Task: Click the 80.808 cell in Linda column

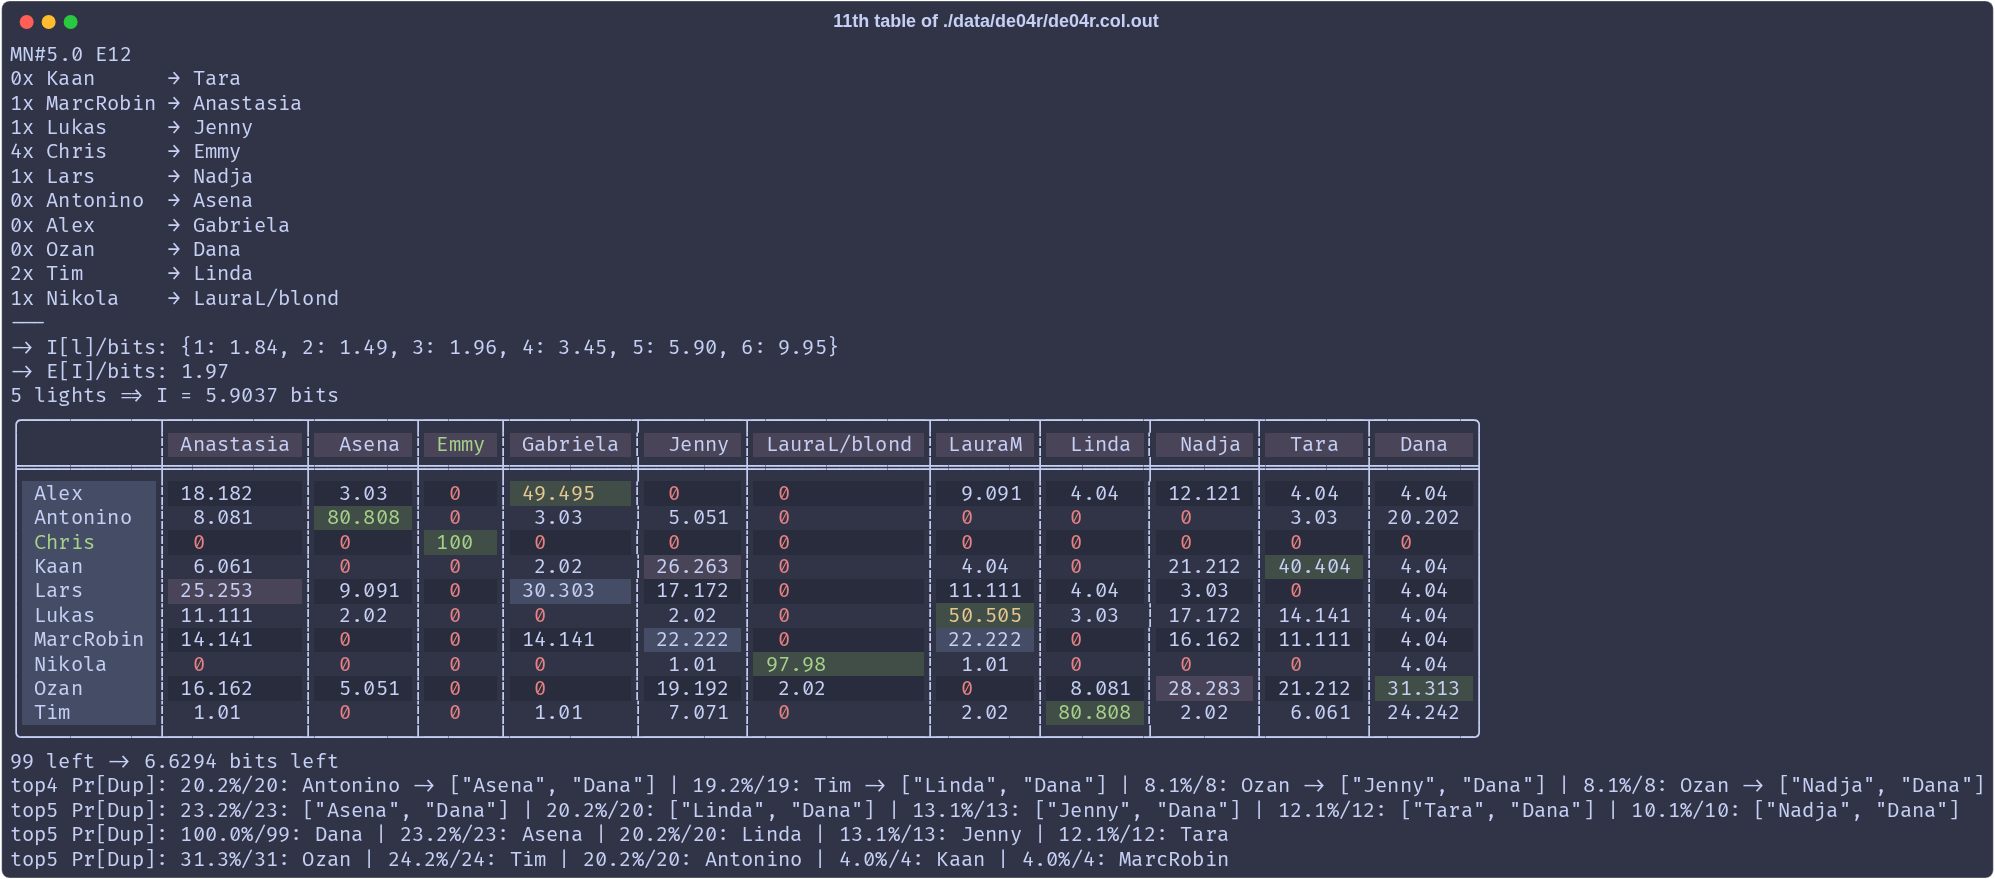Action: point(1095,712)
